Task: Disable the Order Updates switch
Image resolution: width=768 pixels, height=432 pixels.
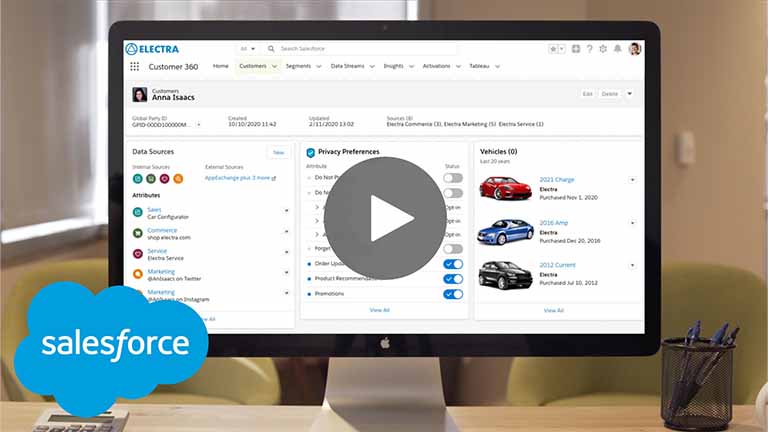Action: point(453,264)
